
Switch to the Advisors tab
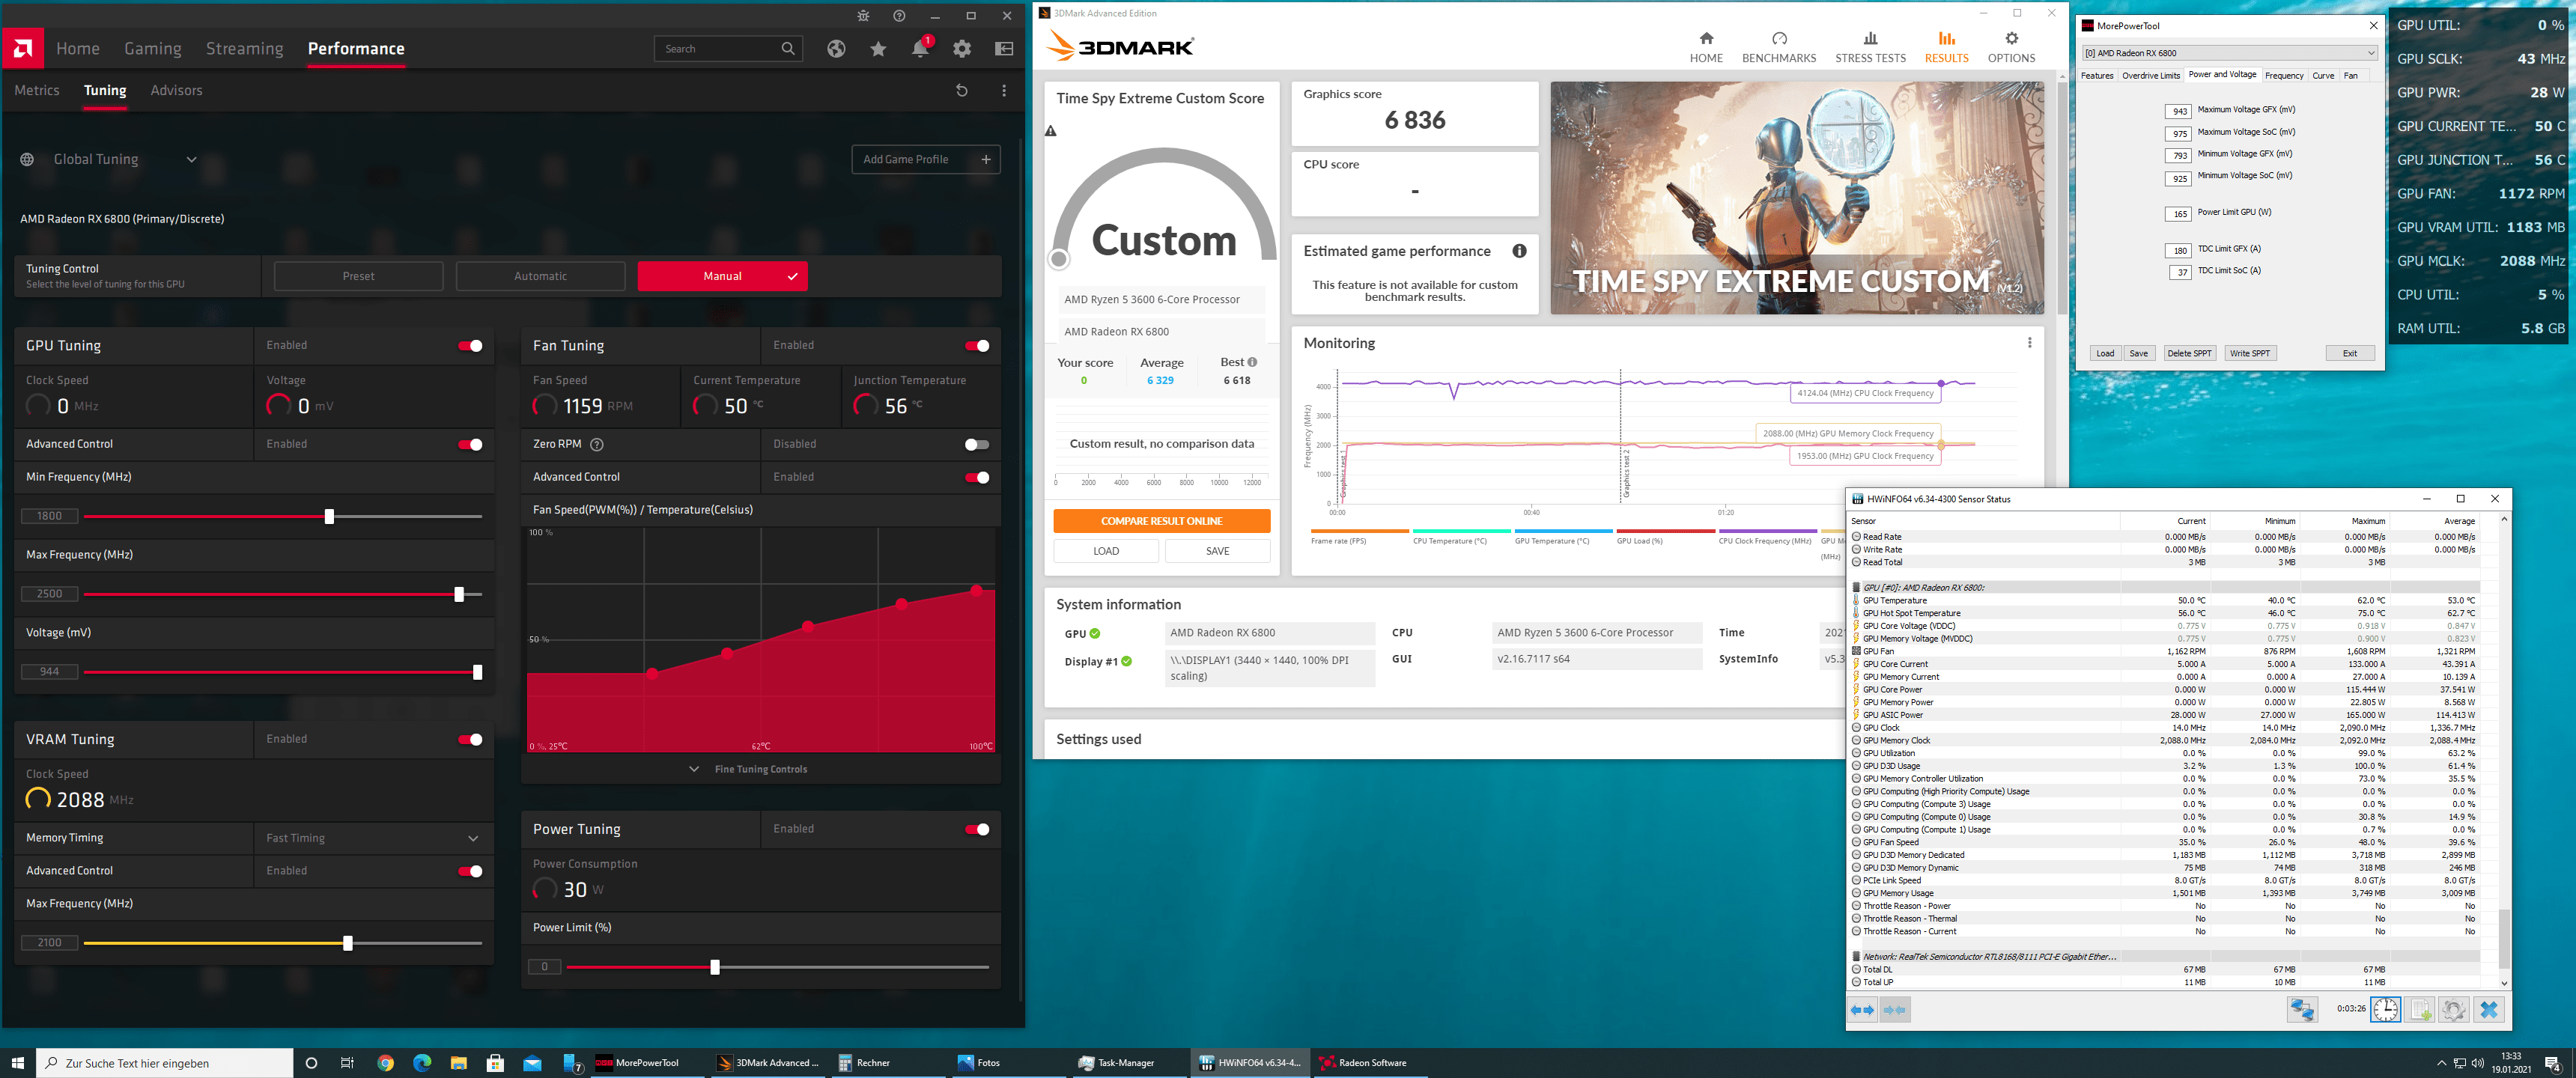[x=176, y=90]
